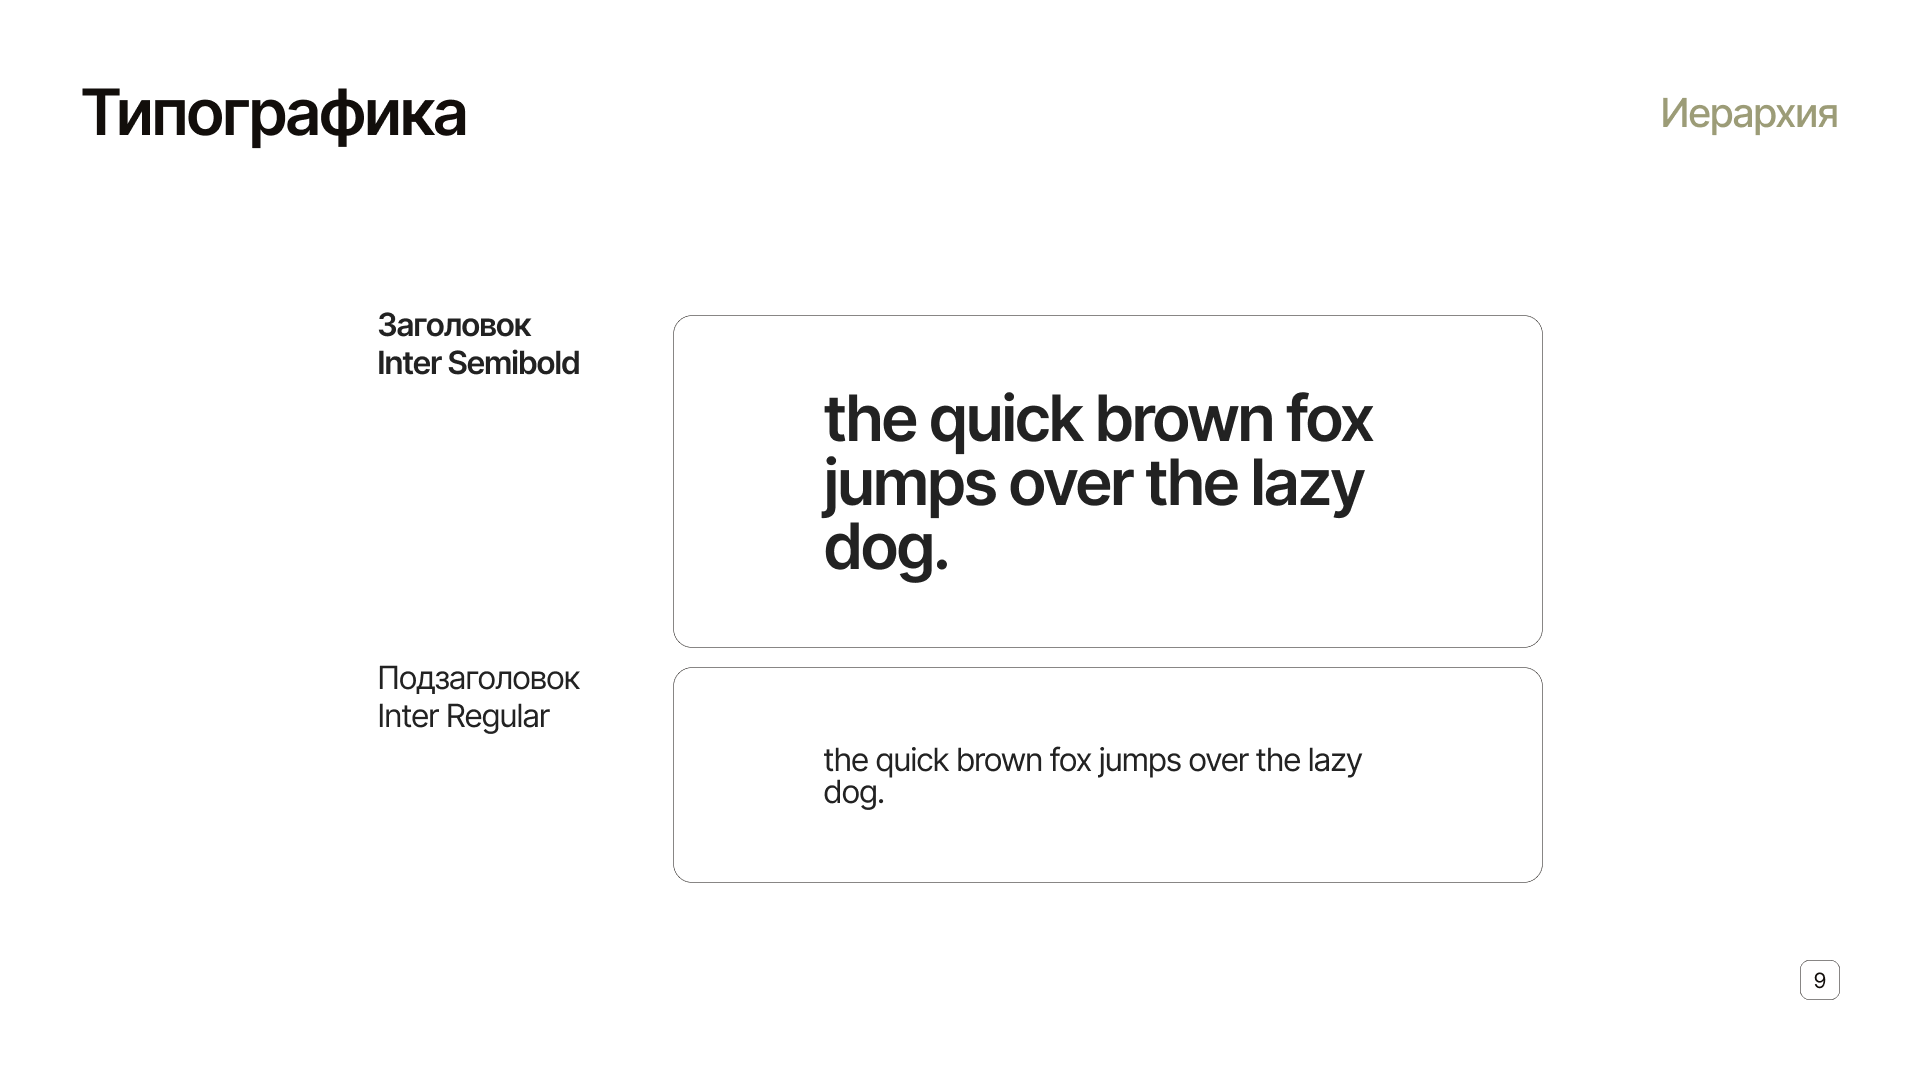Screen dimensions: 1920x1080
Task: Click the word "over" in the regular sample
Action: 1218,761
